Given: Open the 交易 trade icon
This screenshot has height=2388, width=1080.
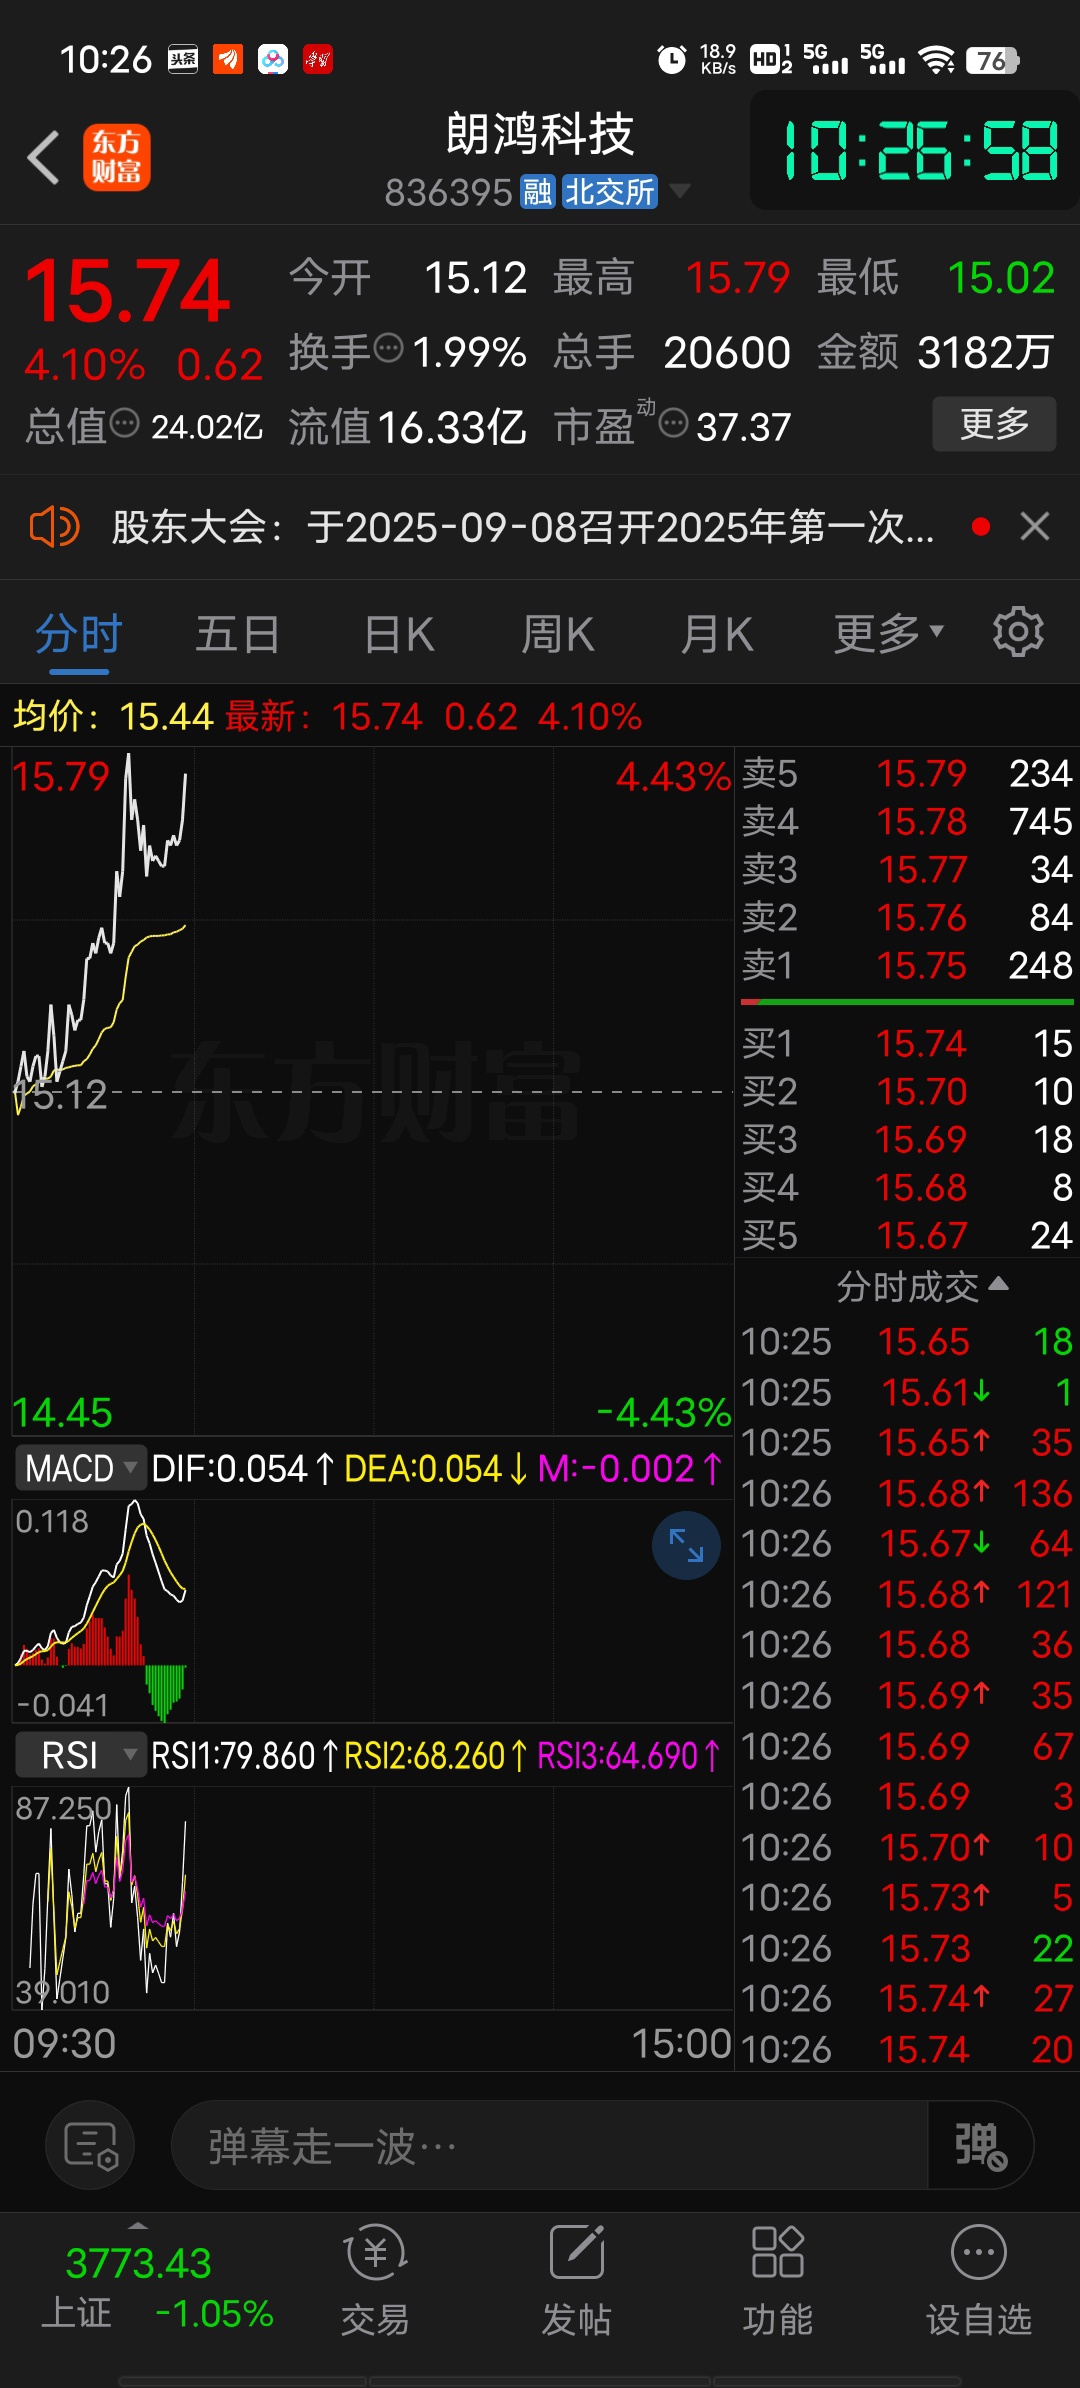Looking at the screenshot, I should tap(375, 2279).
